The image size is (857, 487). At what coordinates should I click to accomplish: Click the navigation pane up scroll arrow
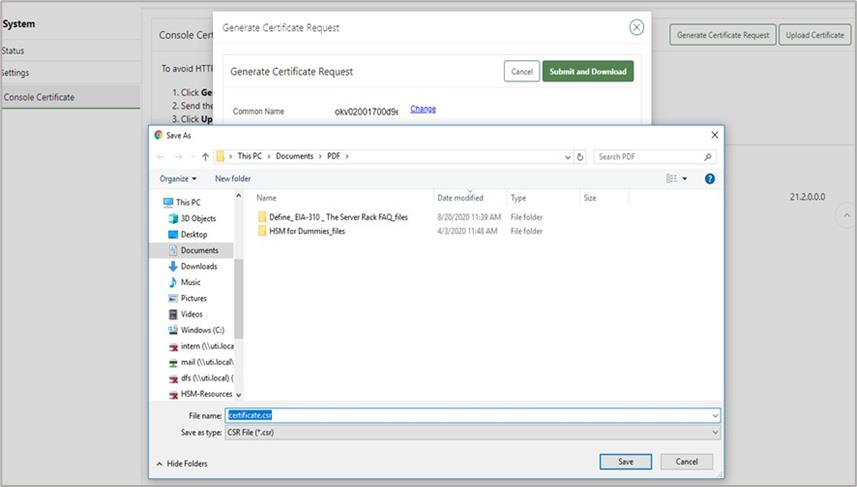(x=238, y=196)
